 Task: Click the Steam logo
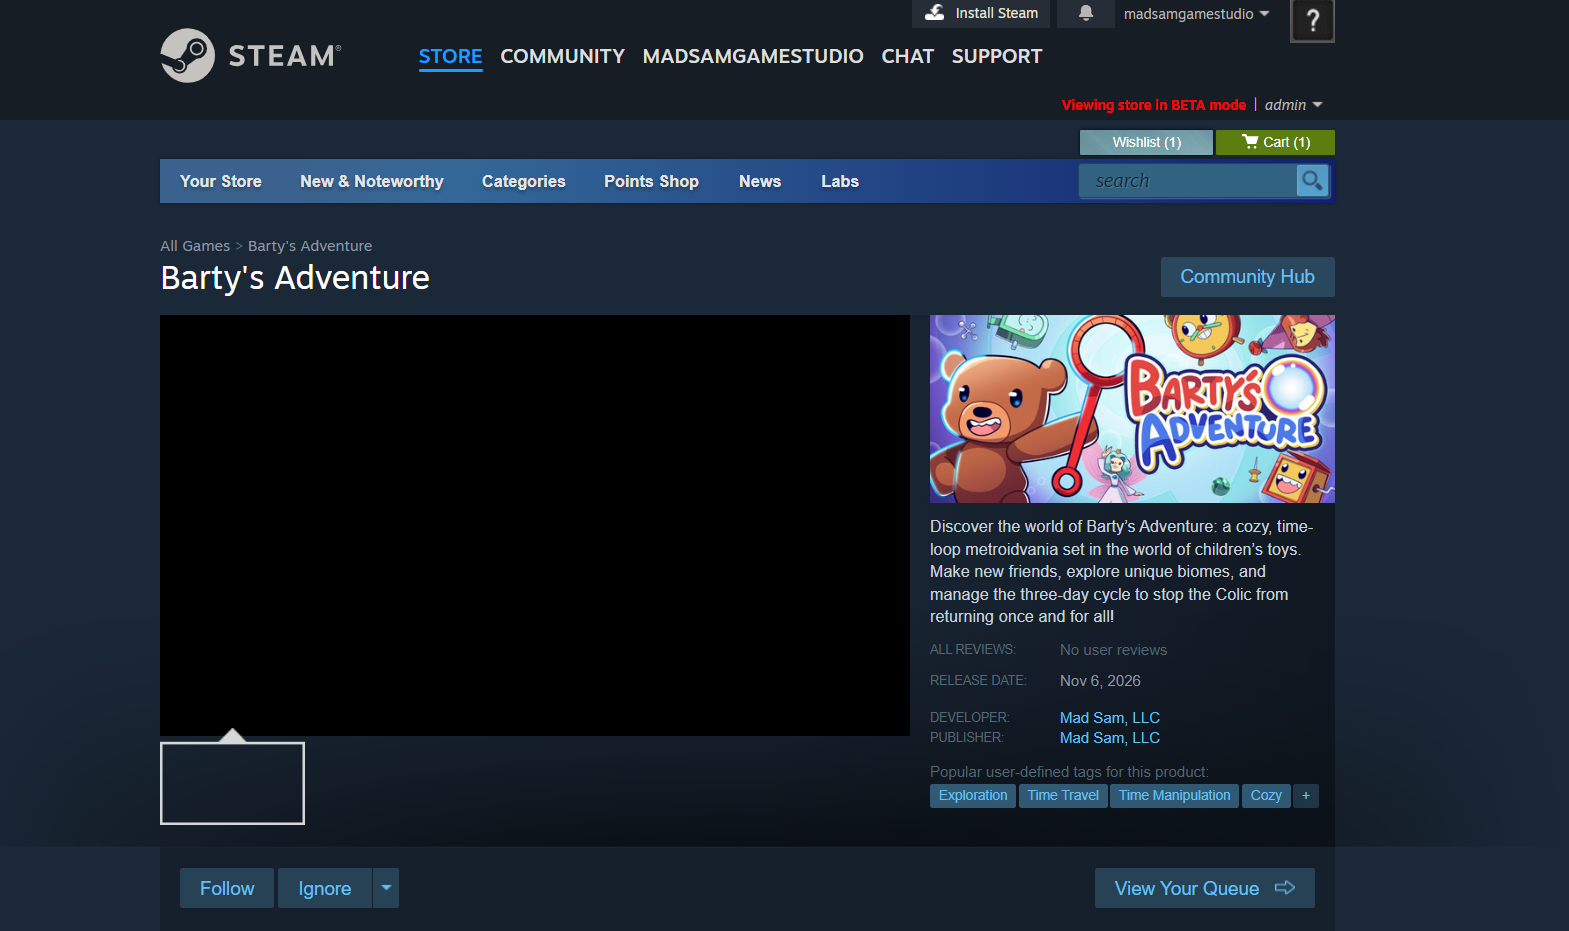click(x=251, y=56)
